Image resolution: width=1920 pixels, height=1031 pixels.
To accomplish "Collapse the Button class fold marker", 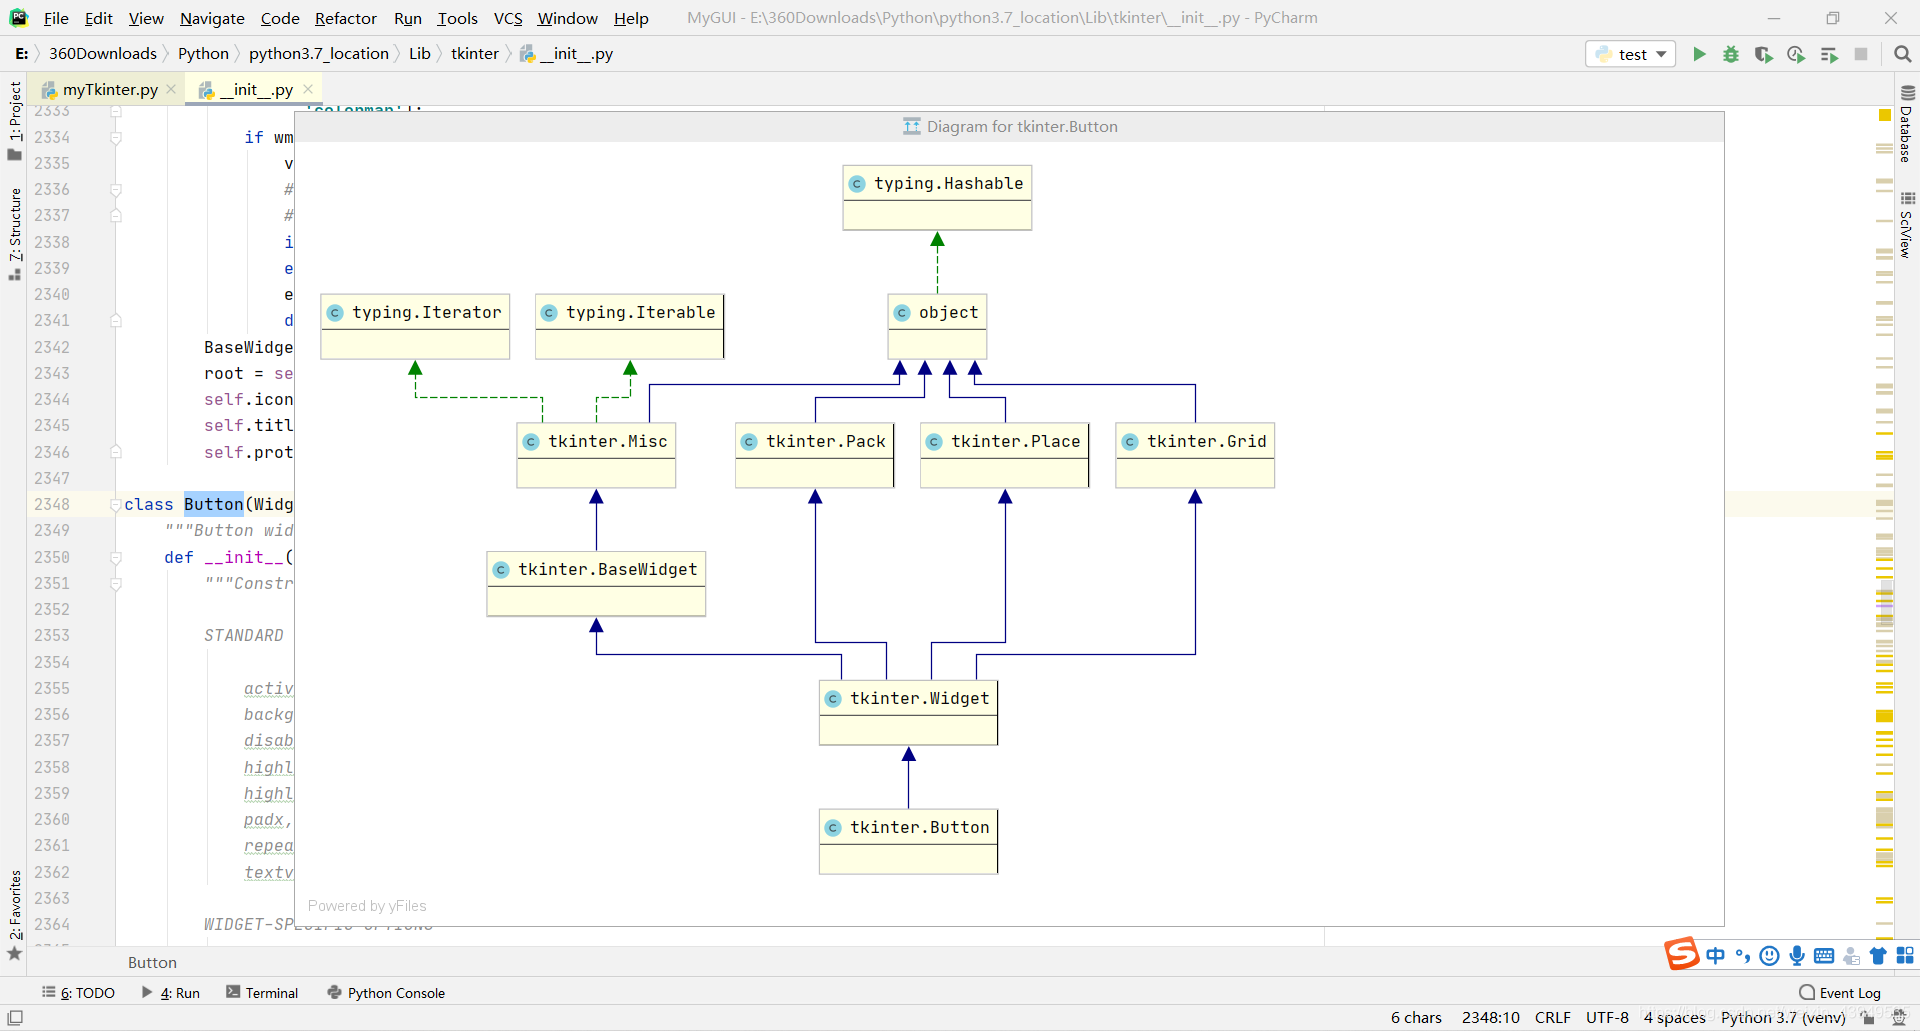I will click(116, 505).
